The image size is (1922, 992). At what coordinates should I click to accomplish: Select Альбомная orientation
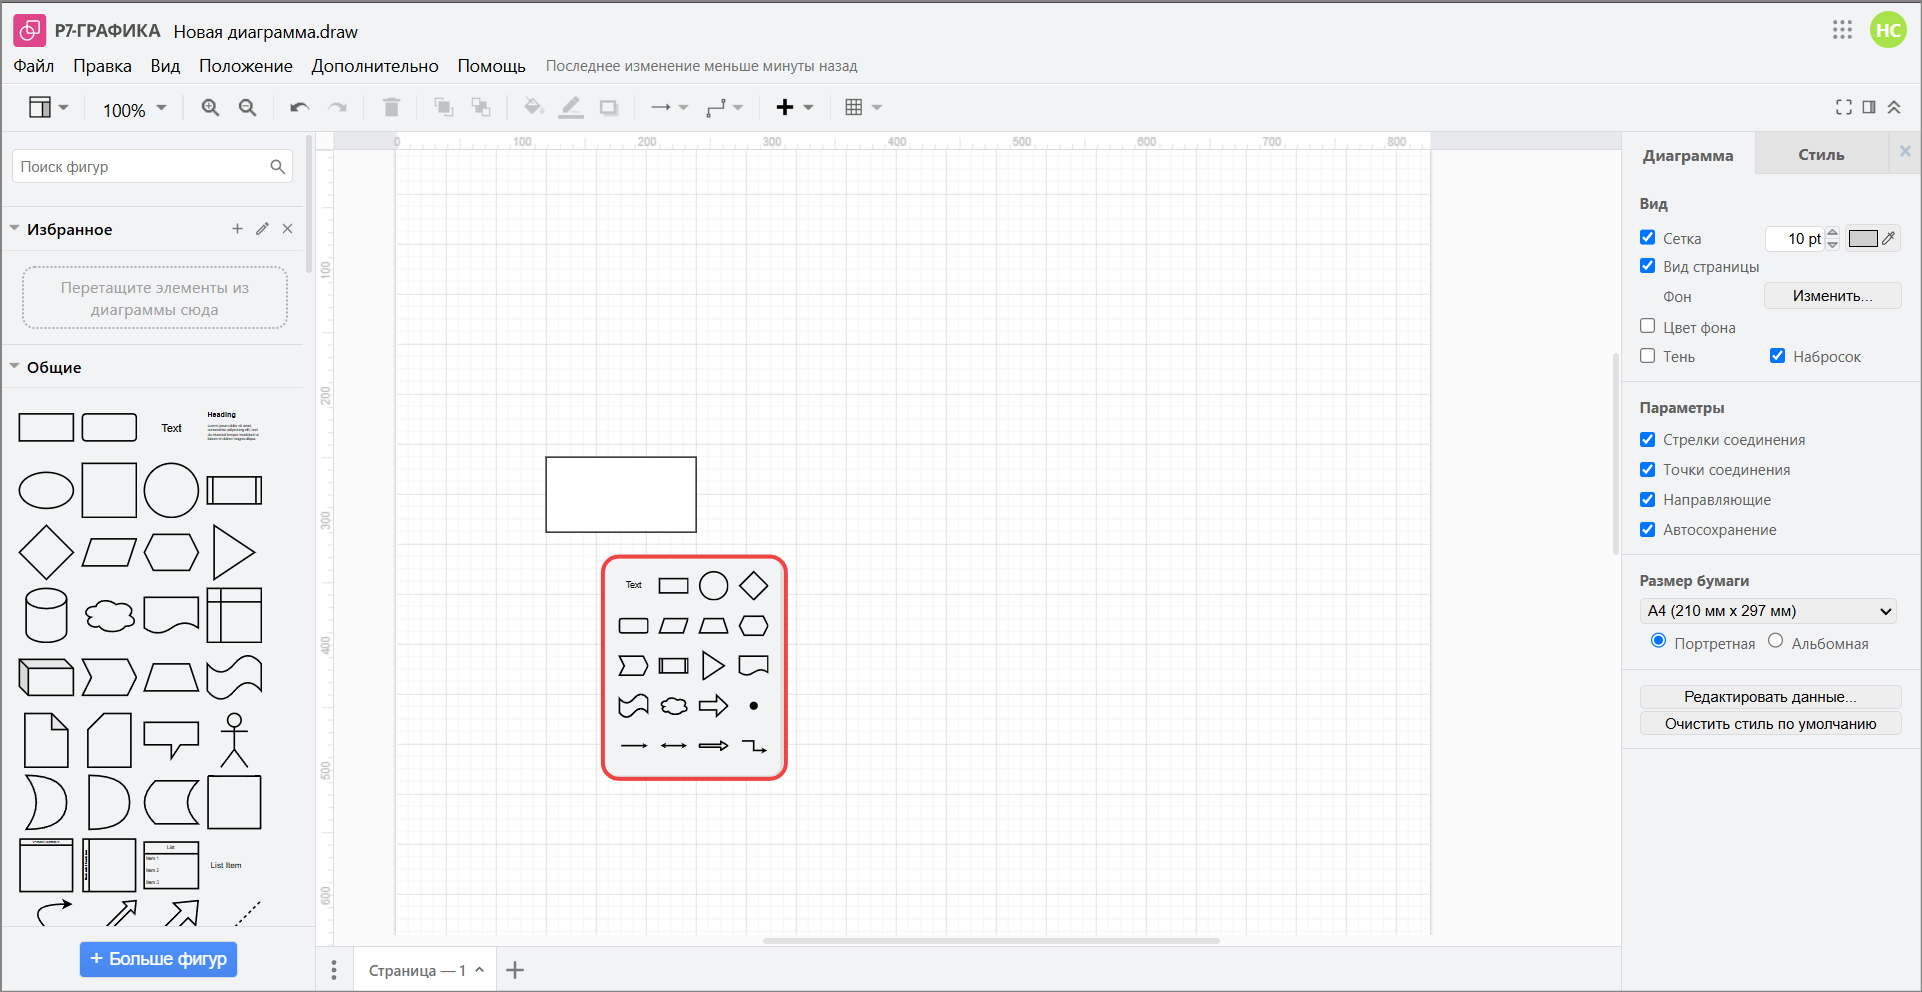click(1776, 641)
